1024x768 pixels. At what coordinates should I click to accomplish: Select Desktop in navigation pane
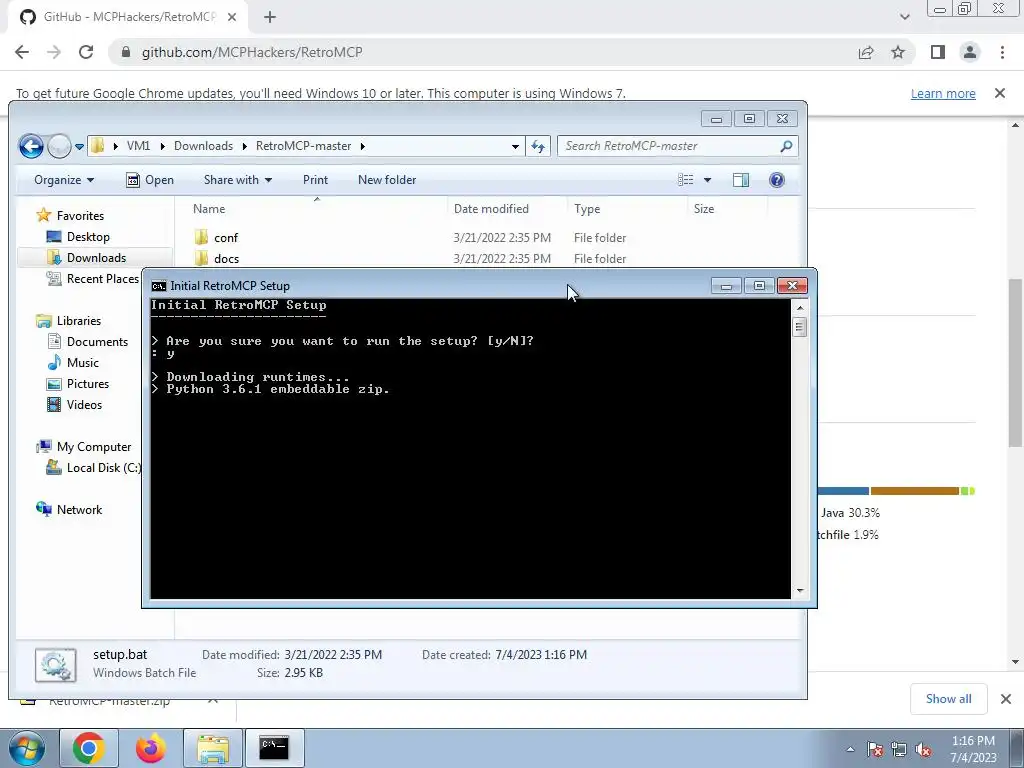click(88, 236)
